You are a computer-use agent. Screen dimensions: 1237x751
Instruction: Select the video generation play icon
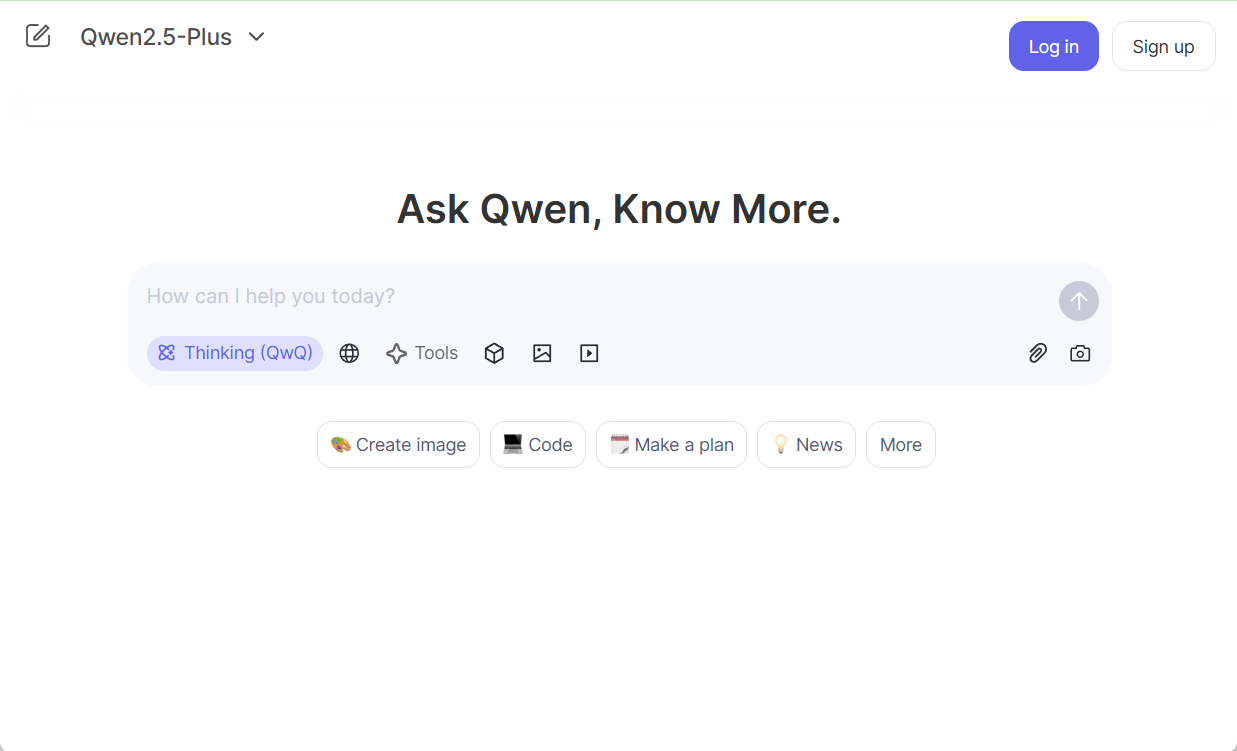(589, 353)
